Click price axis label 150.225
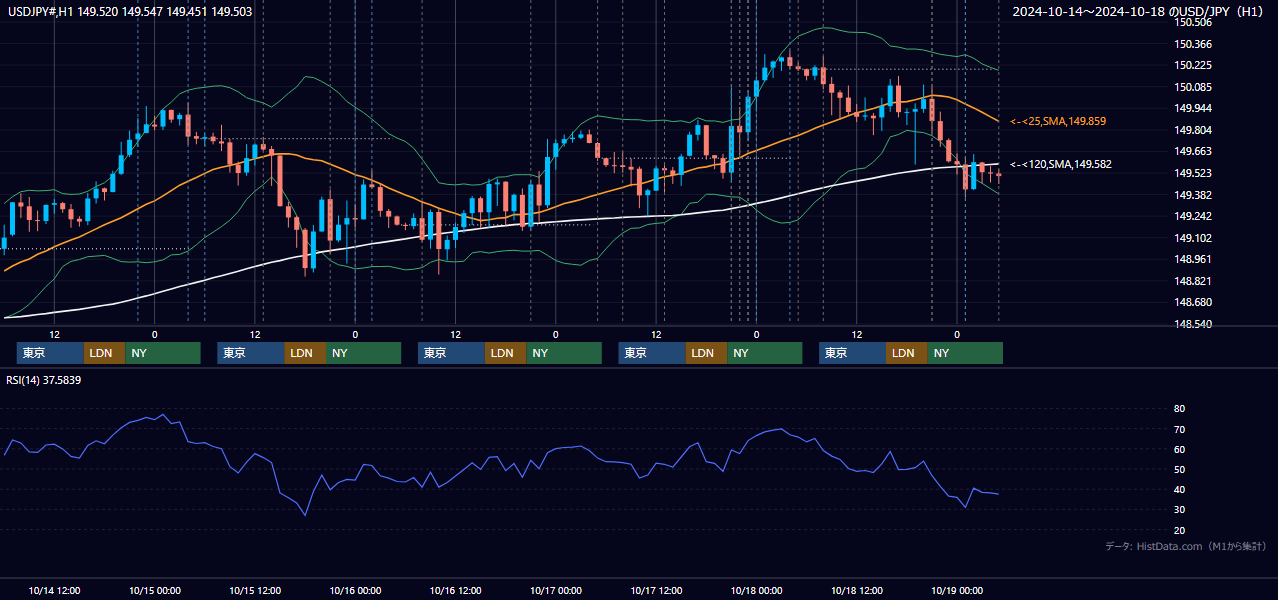Image resolution: width=1278 pixels, height=600 pixels. coord(1193,65)
